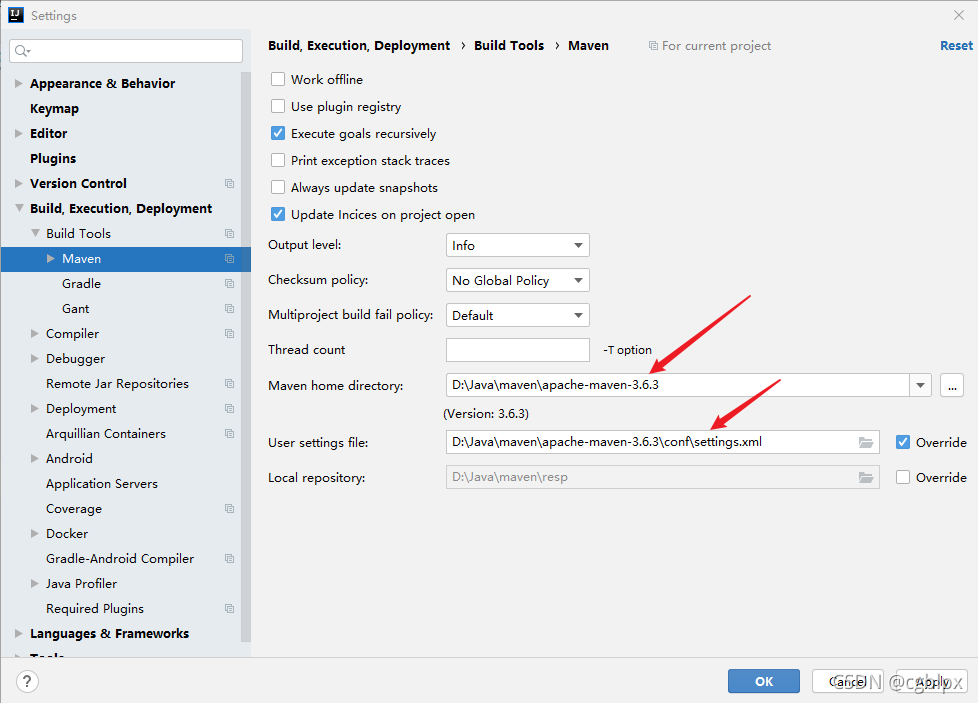Click OK button
Image resolution: width=978 pixels, height=703 pixels.
(x=764, y=681)
